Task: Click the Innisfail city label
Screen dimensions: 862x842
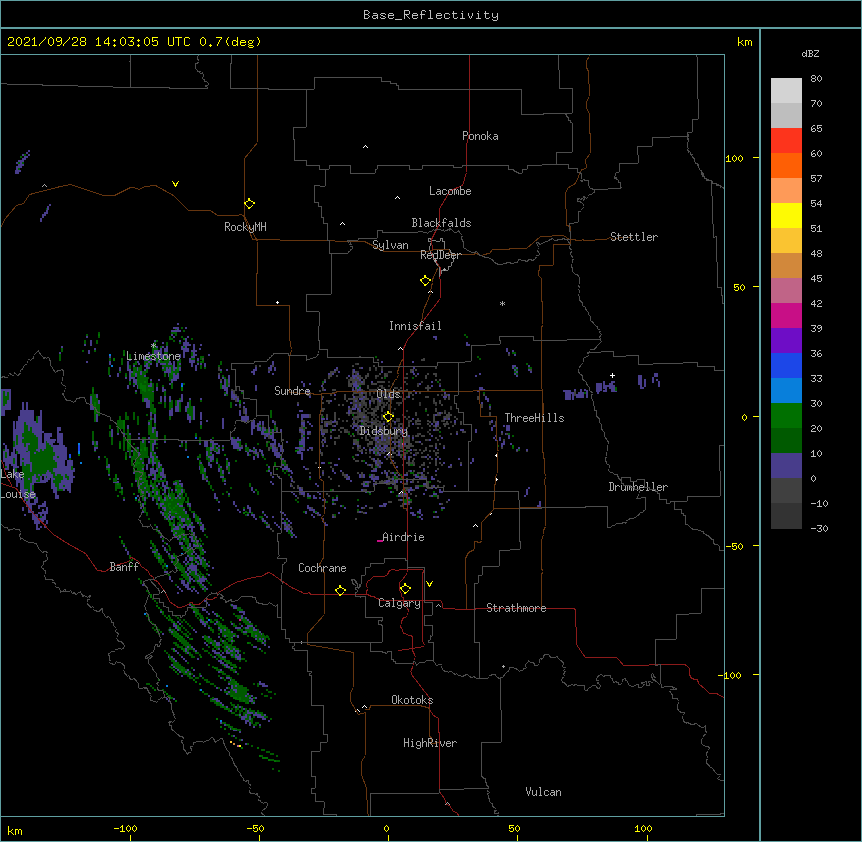Action: click(415, 326)
